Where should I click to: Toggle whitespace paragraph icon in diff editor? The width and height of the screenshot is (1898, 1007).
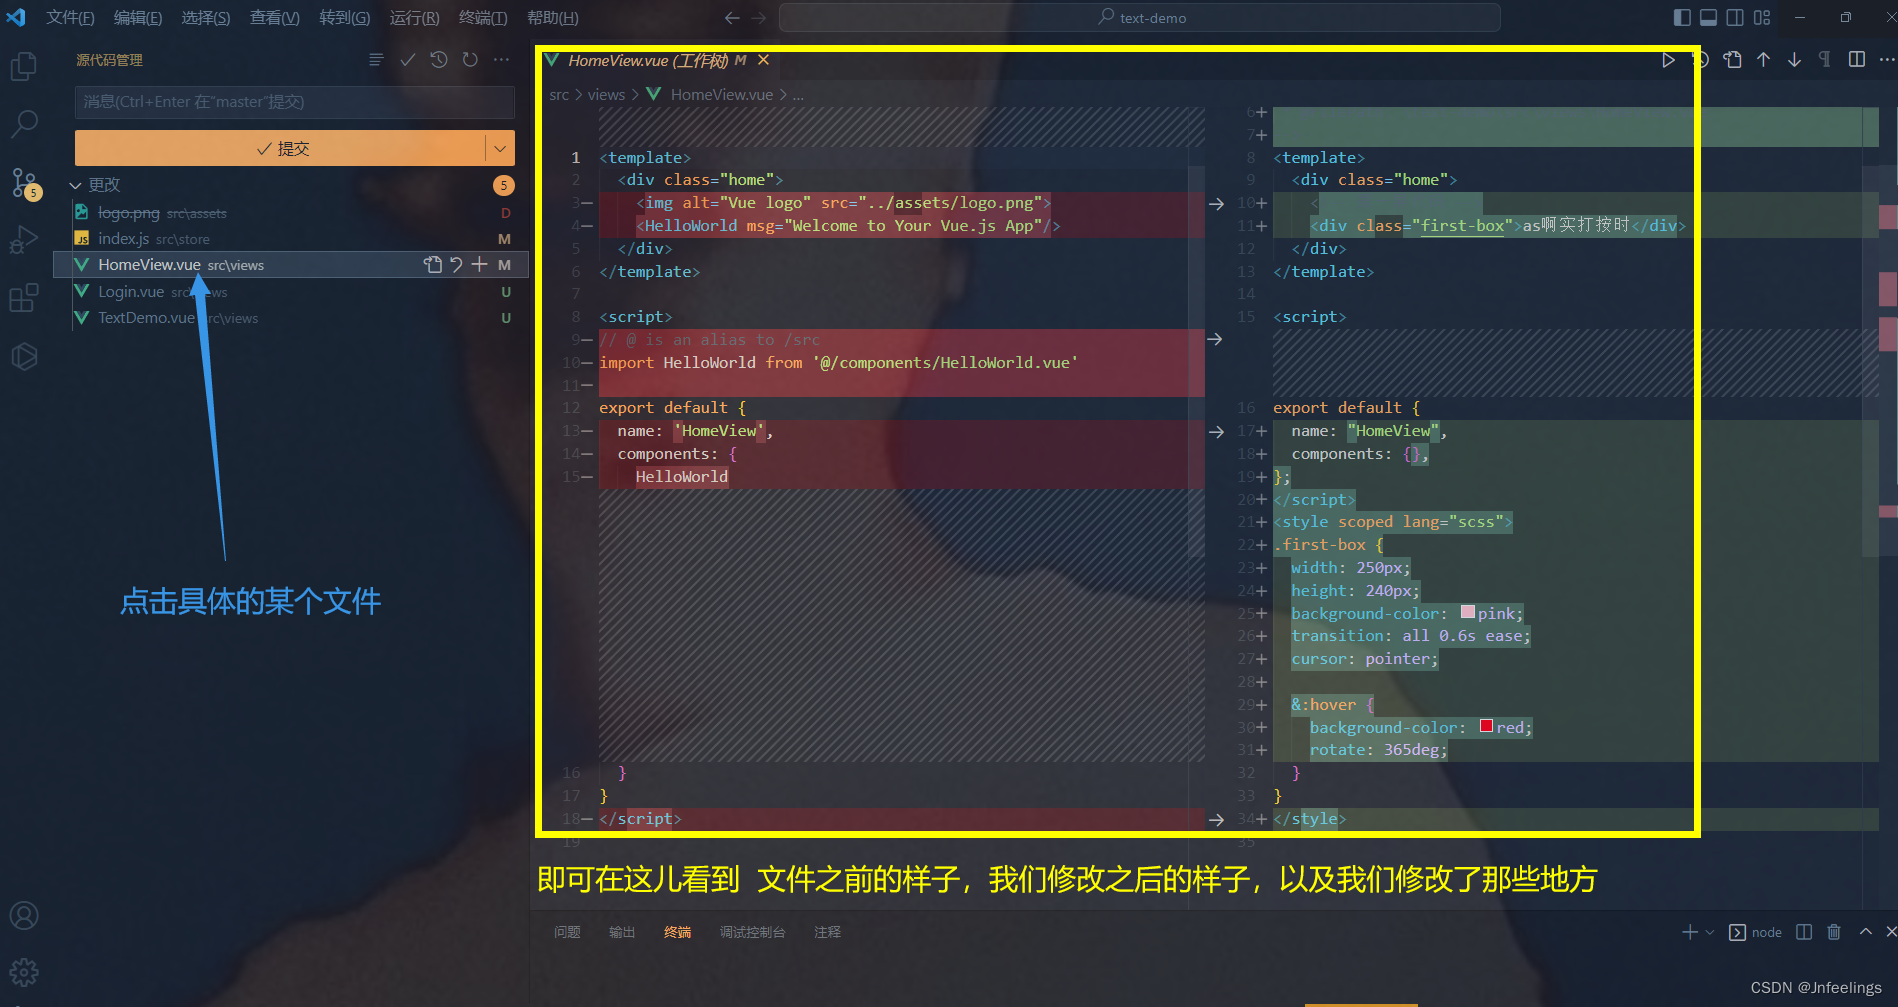point(1825,60)
